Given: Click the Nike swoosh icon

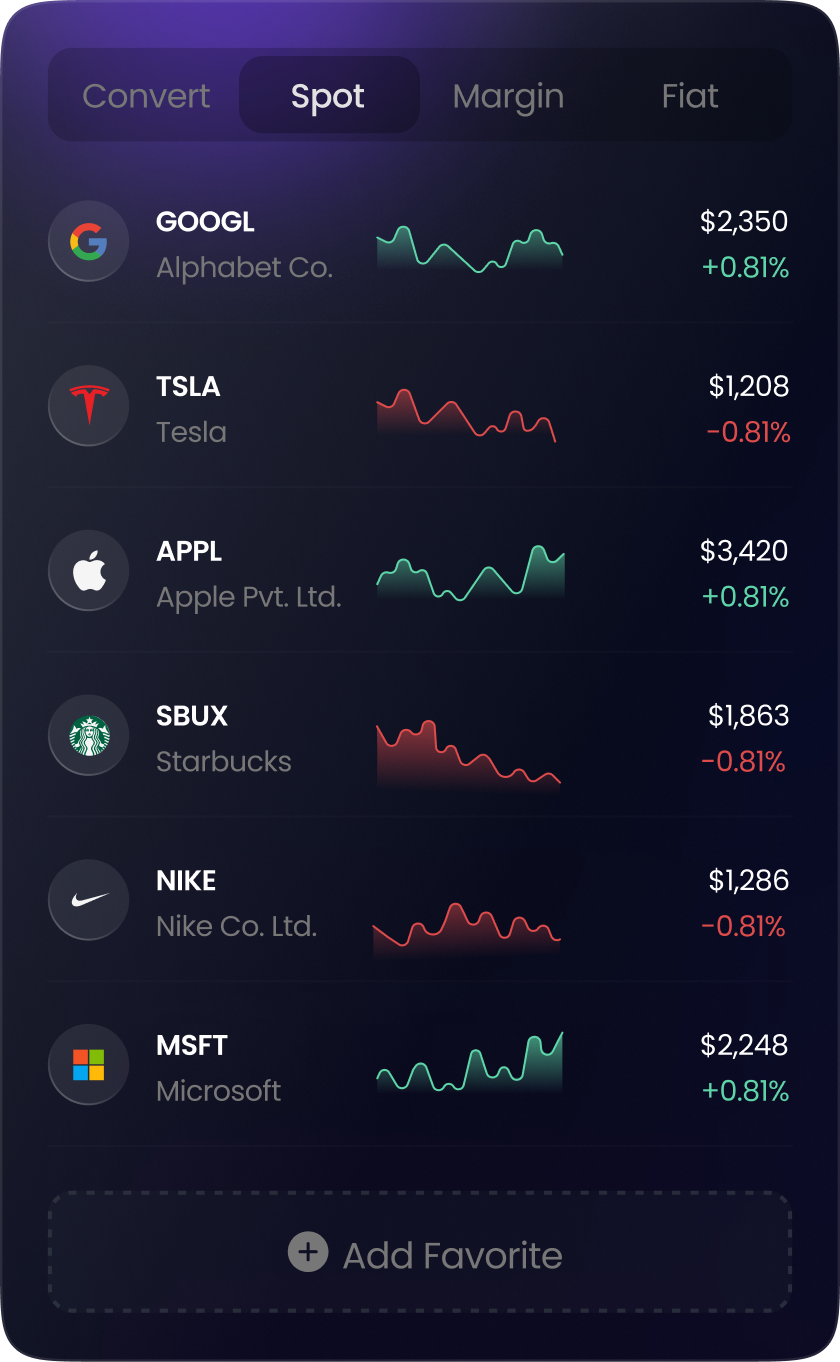Looking at the screenshot, I should click(x=88, y=900).
